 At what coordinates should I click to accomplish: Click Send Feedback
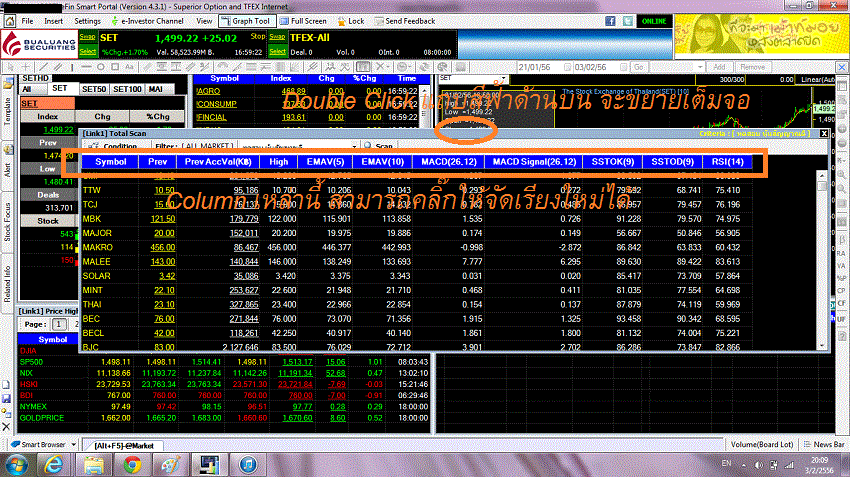point(404,21)
